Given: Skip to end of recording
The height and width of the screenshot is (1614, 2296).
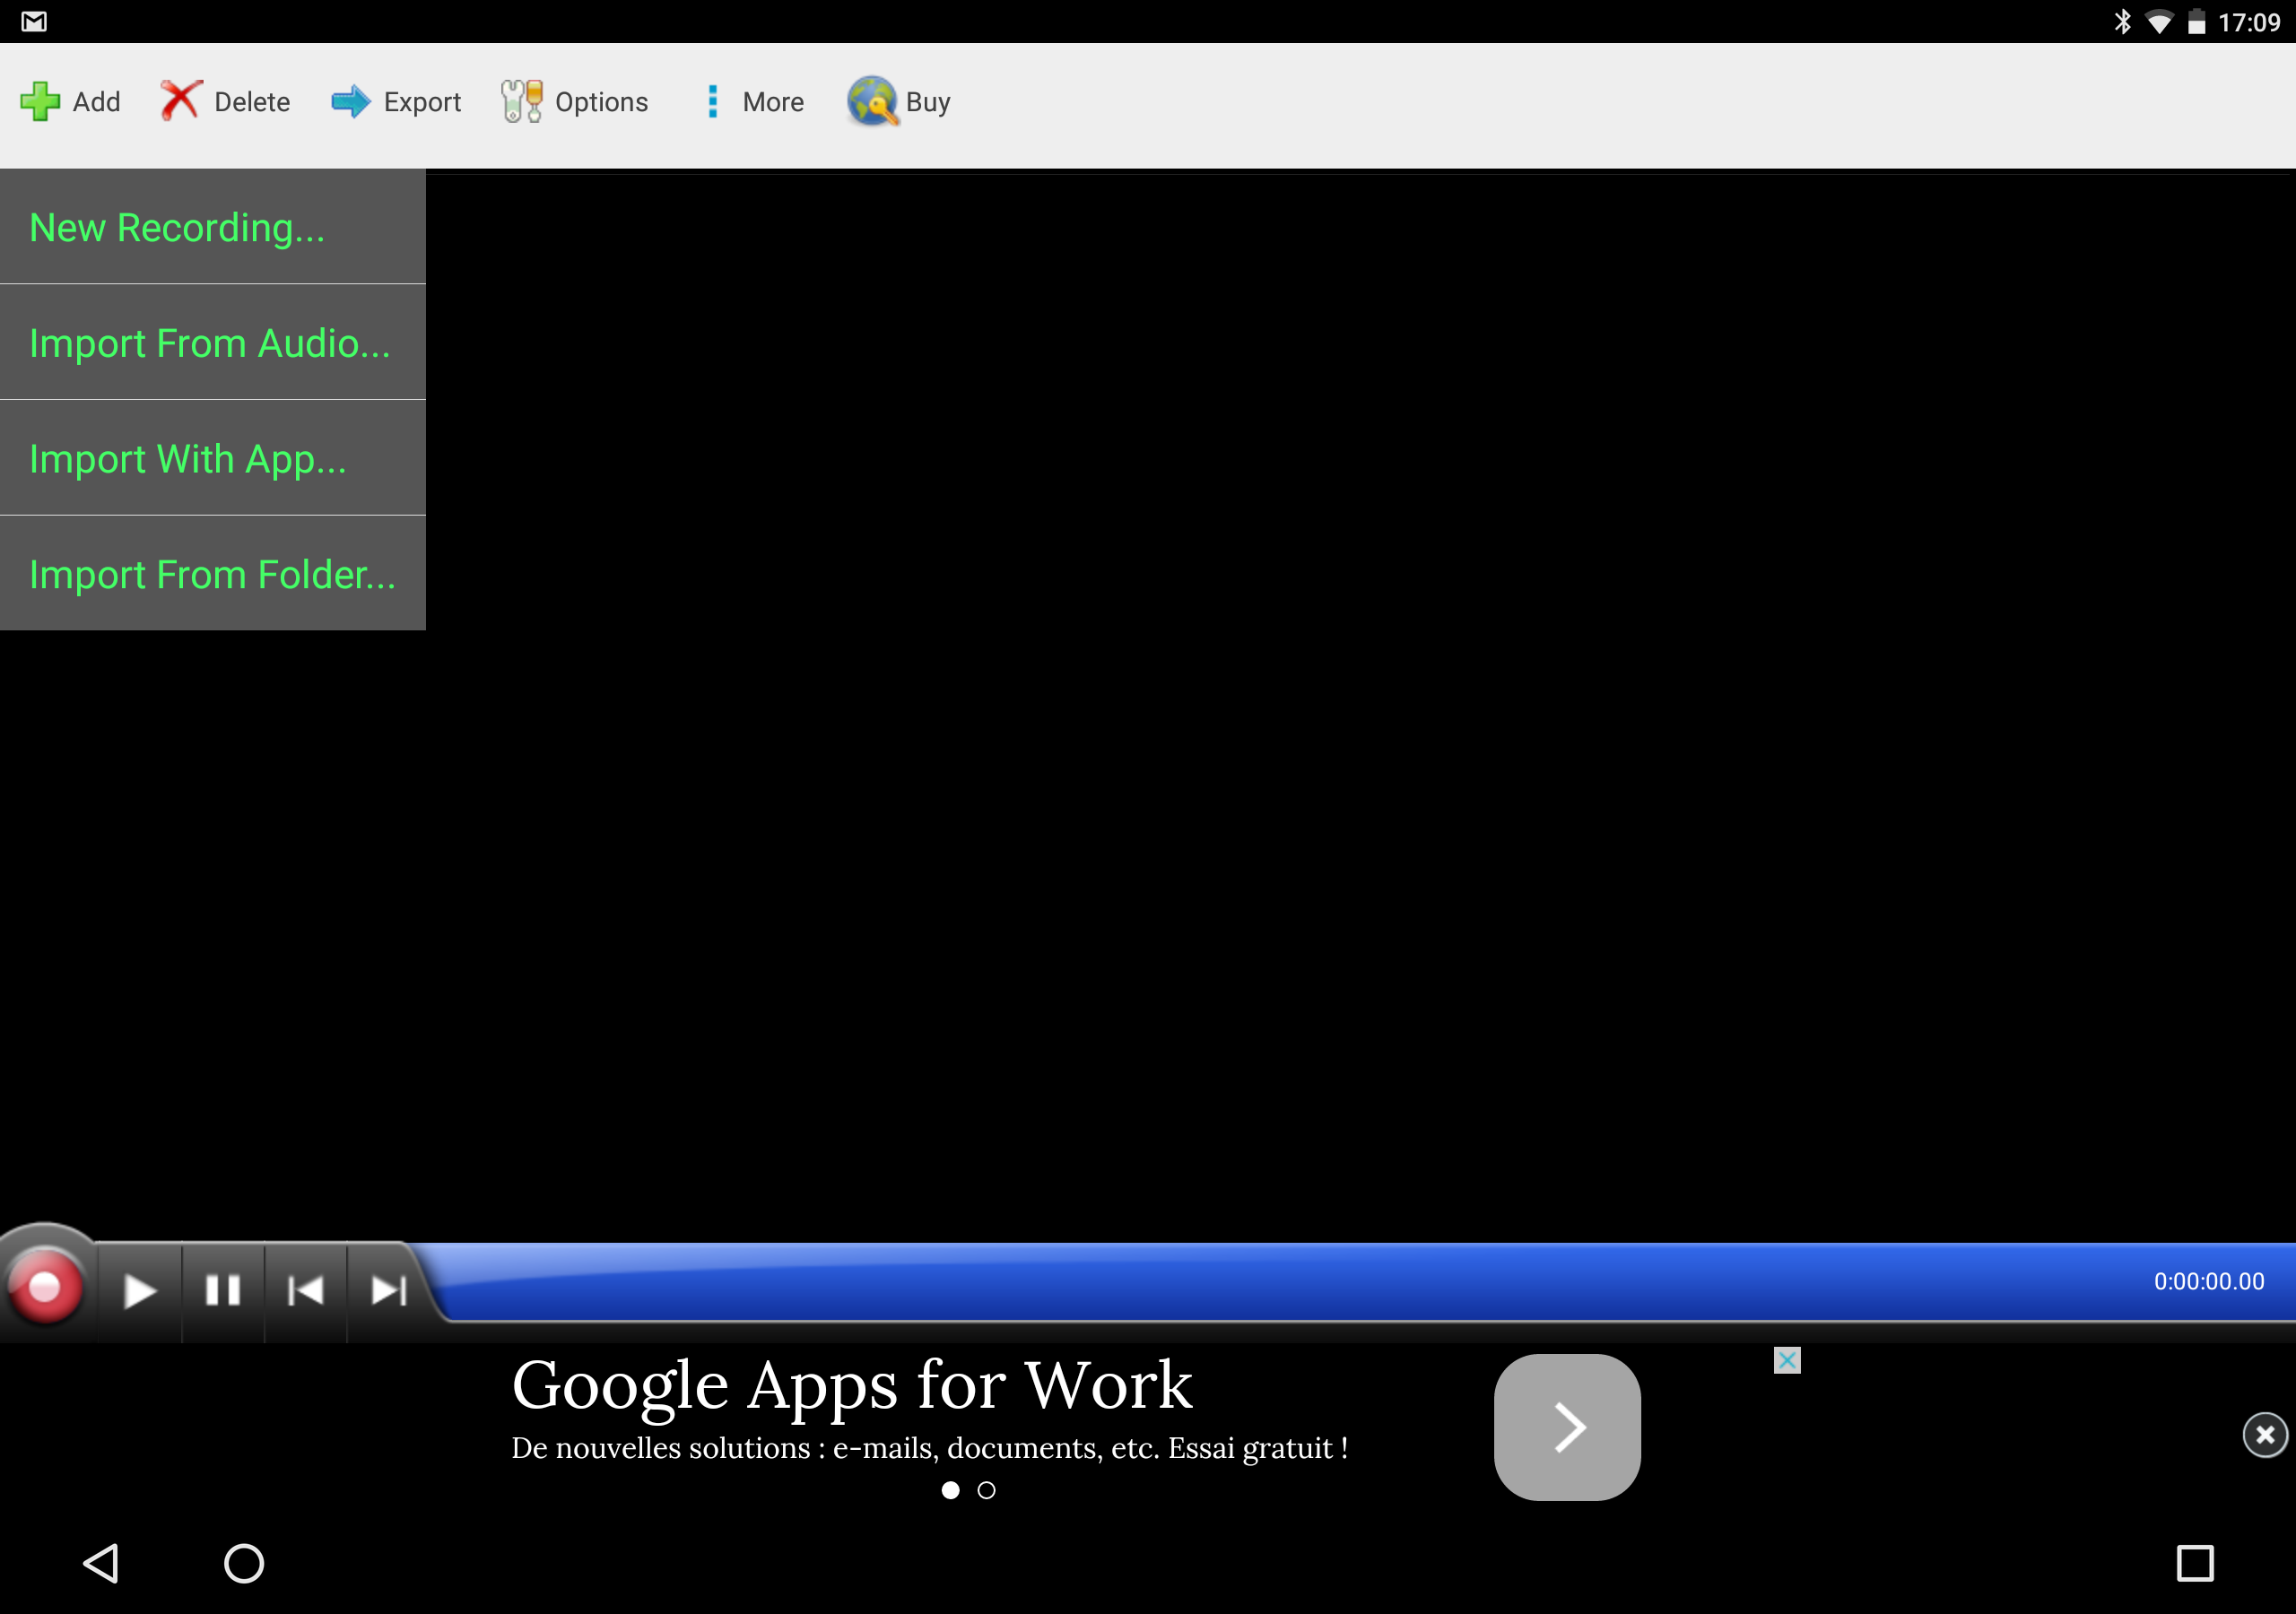Looking at the screenshot, I should [x=388, y=1290].
